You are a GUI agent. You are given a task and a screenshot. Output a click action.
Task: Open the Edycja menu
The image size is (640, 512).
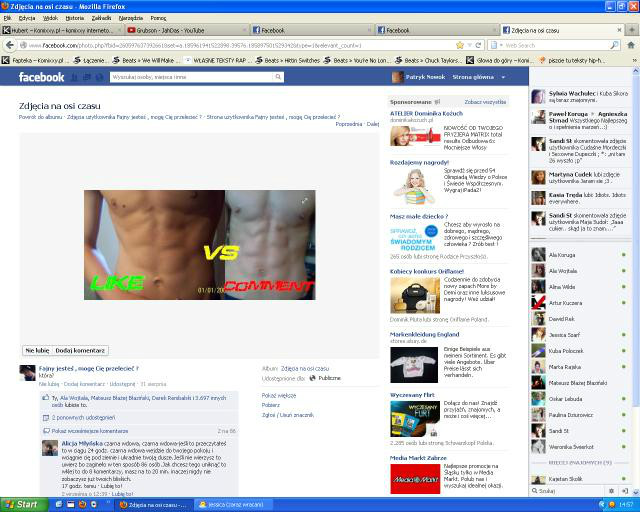27,18
